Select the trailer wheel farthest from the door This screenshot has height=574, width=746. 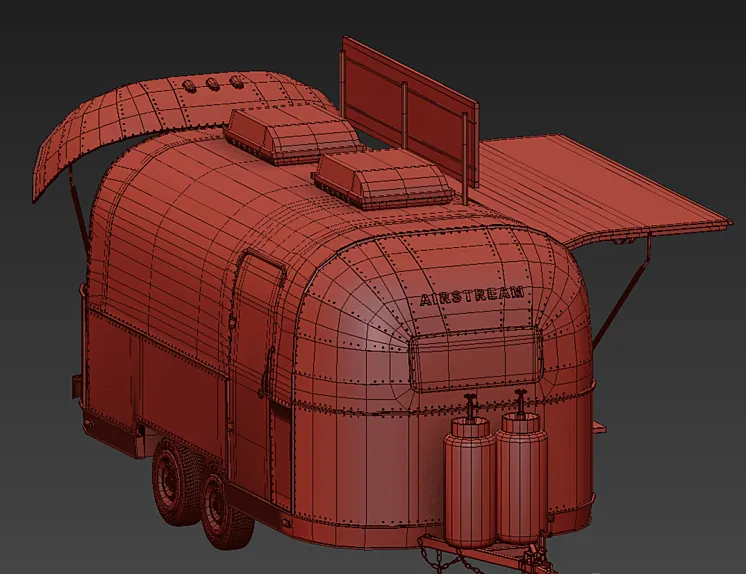tap(177, 481)
